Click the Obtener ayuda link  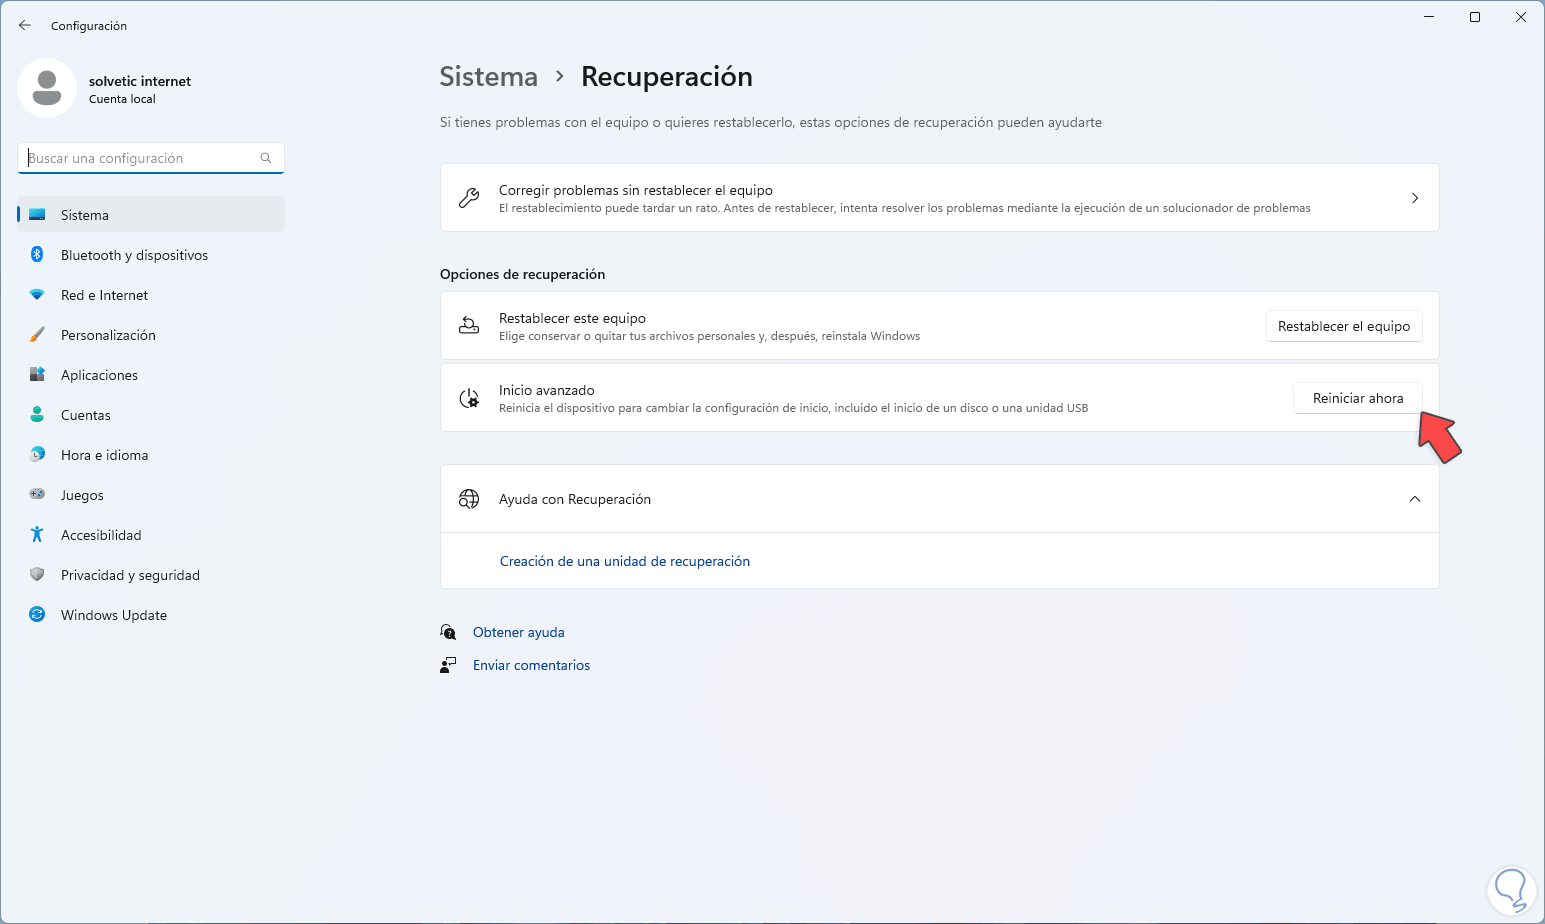click(x=518, y=632)
